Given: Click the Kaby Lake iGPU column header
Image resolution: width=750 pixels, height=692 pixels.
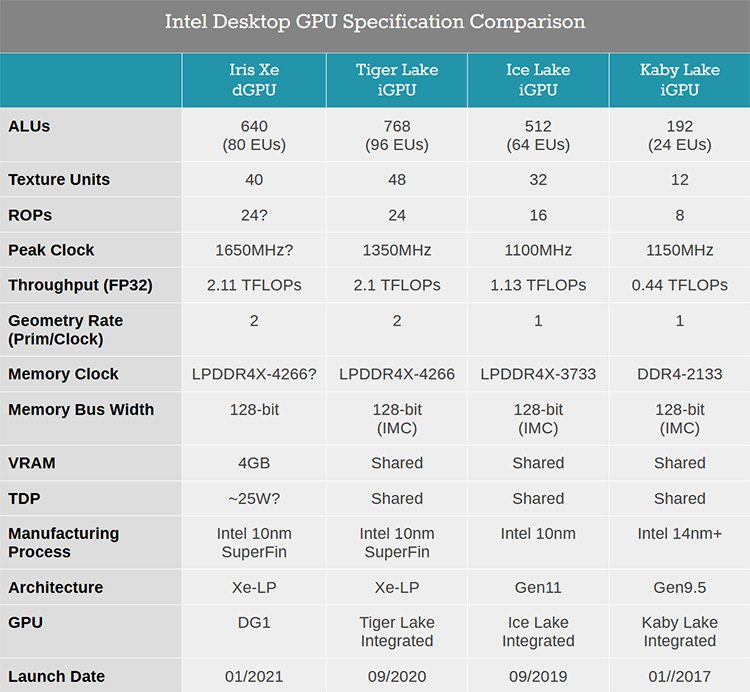Looking at the screenshot, I should (679, 80).
